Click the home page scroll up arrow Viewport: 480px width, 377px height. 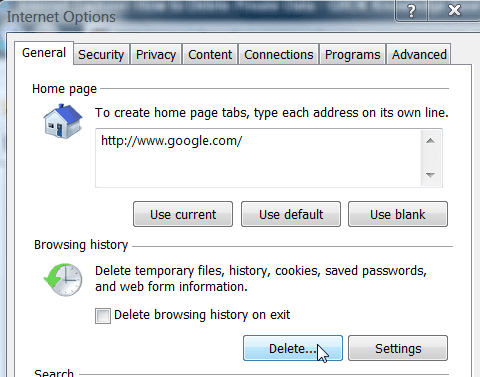click(x=430, y=141)
